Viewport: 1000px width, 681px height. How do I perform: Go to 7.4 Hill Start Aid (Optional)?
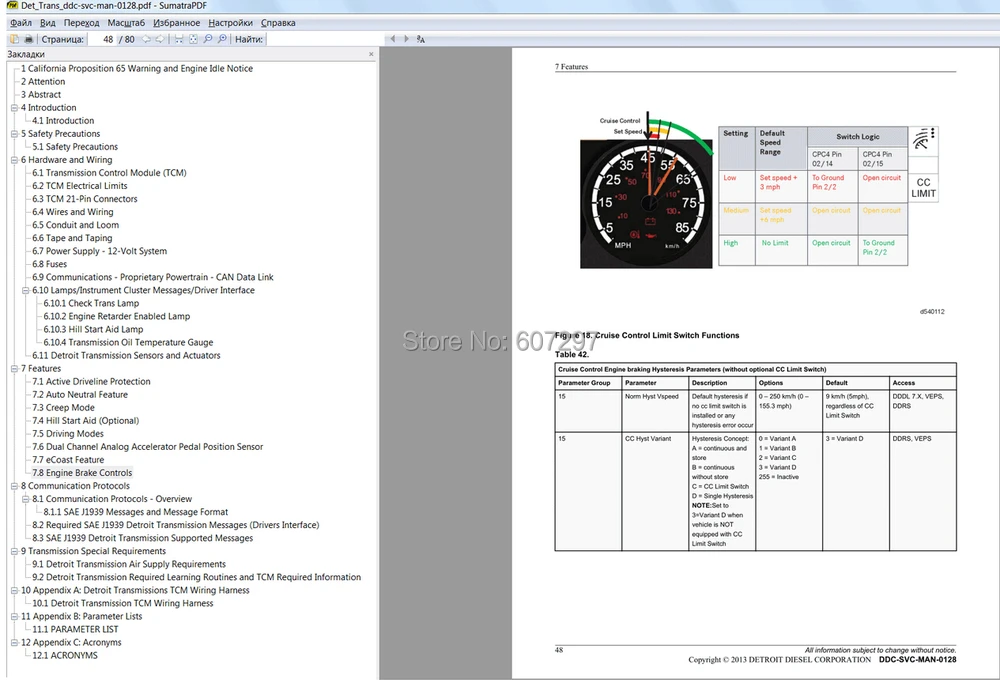[x=85, y=421]
